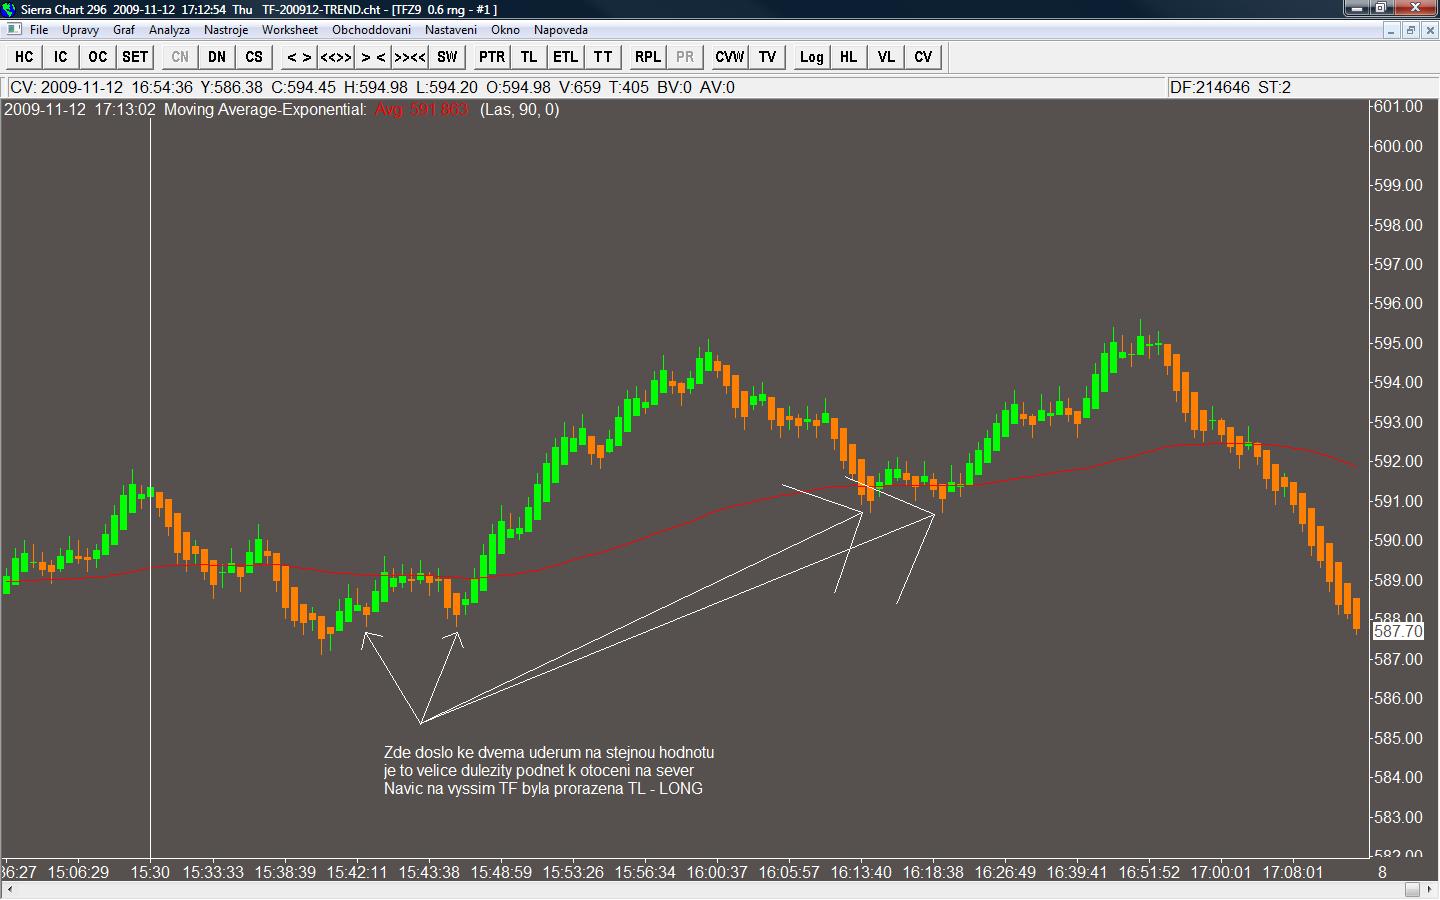Screen dimensions: 1440x900
Task: Switch on Log scale with the Log button
Action: (x=812, y=57)
